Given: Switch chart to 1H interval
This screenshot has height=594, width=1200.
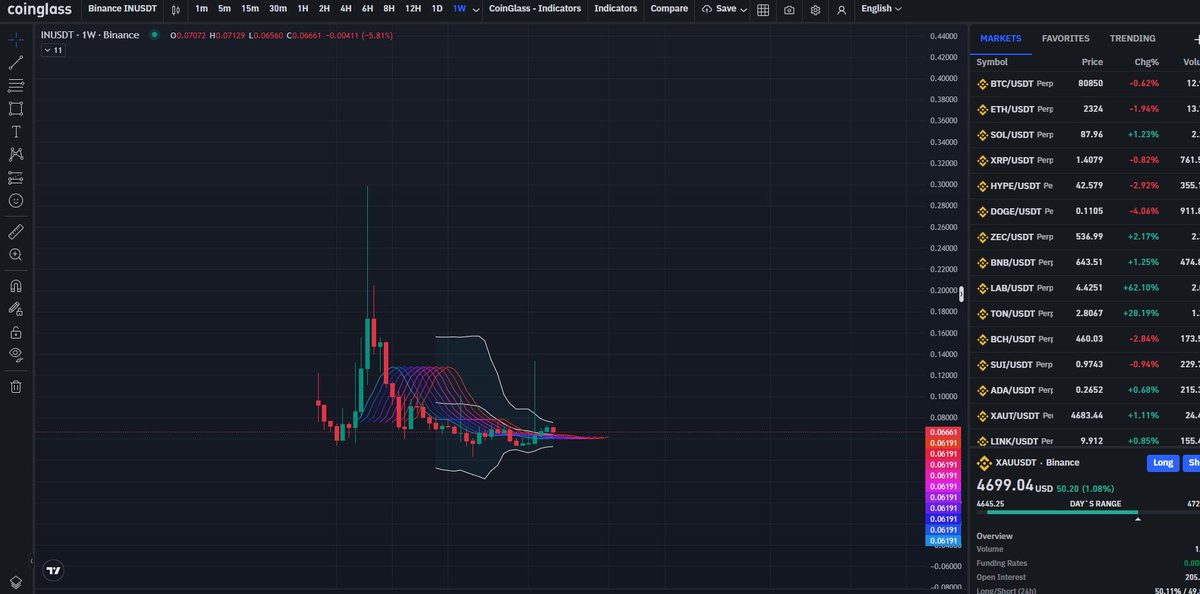Looking at the screenshot, I should point(303,9).
